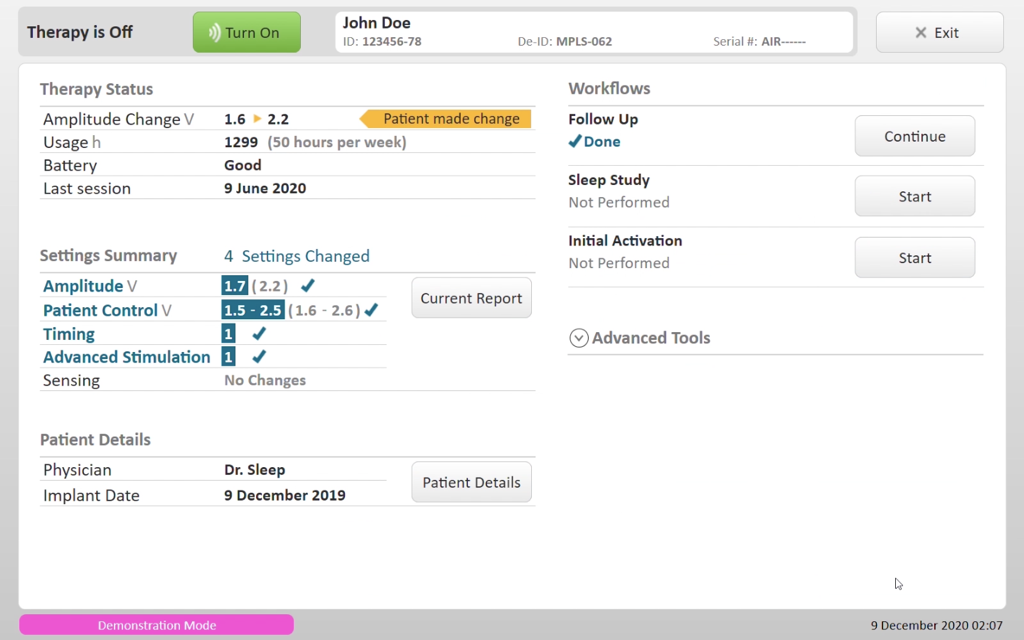
Task: Start the Sleep Study workflow
Action: 914,197
